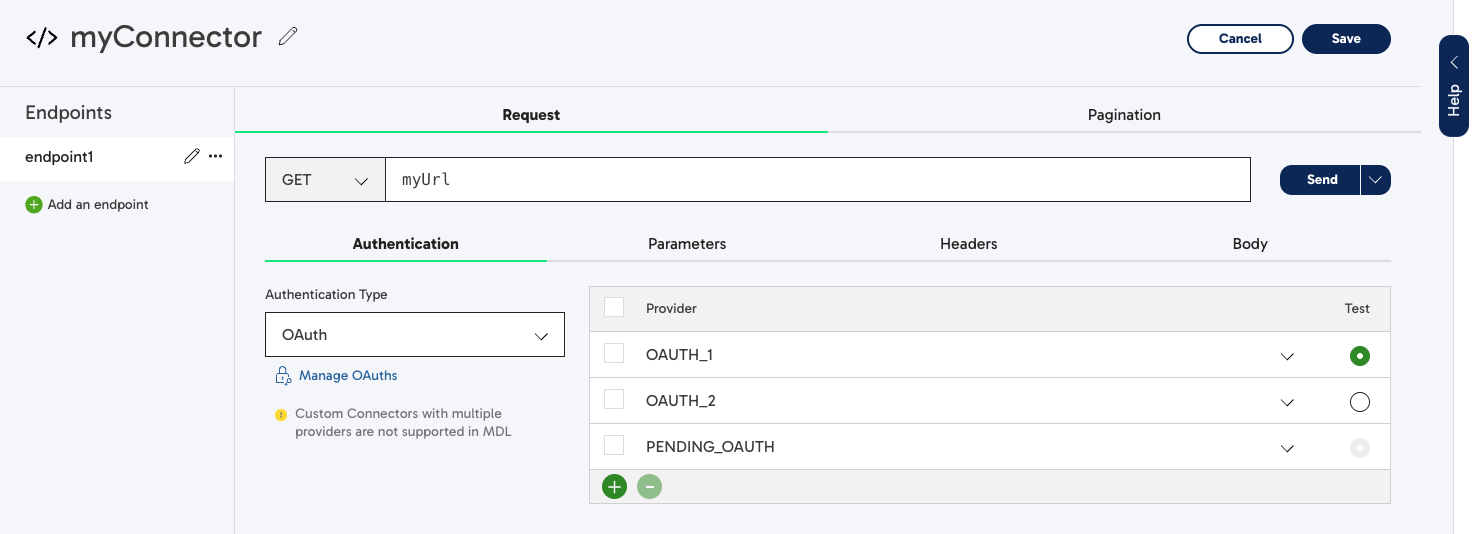1484x534 pixels.
Task: Click the pencil icon beside myConnector title
Action: click(x=288, y=37)
